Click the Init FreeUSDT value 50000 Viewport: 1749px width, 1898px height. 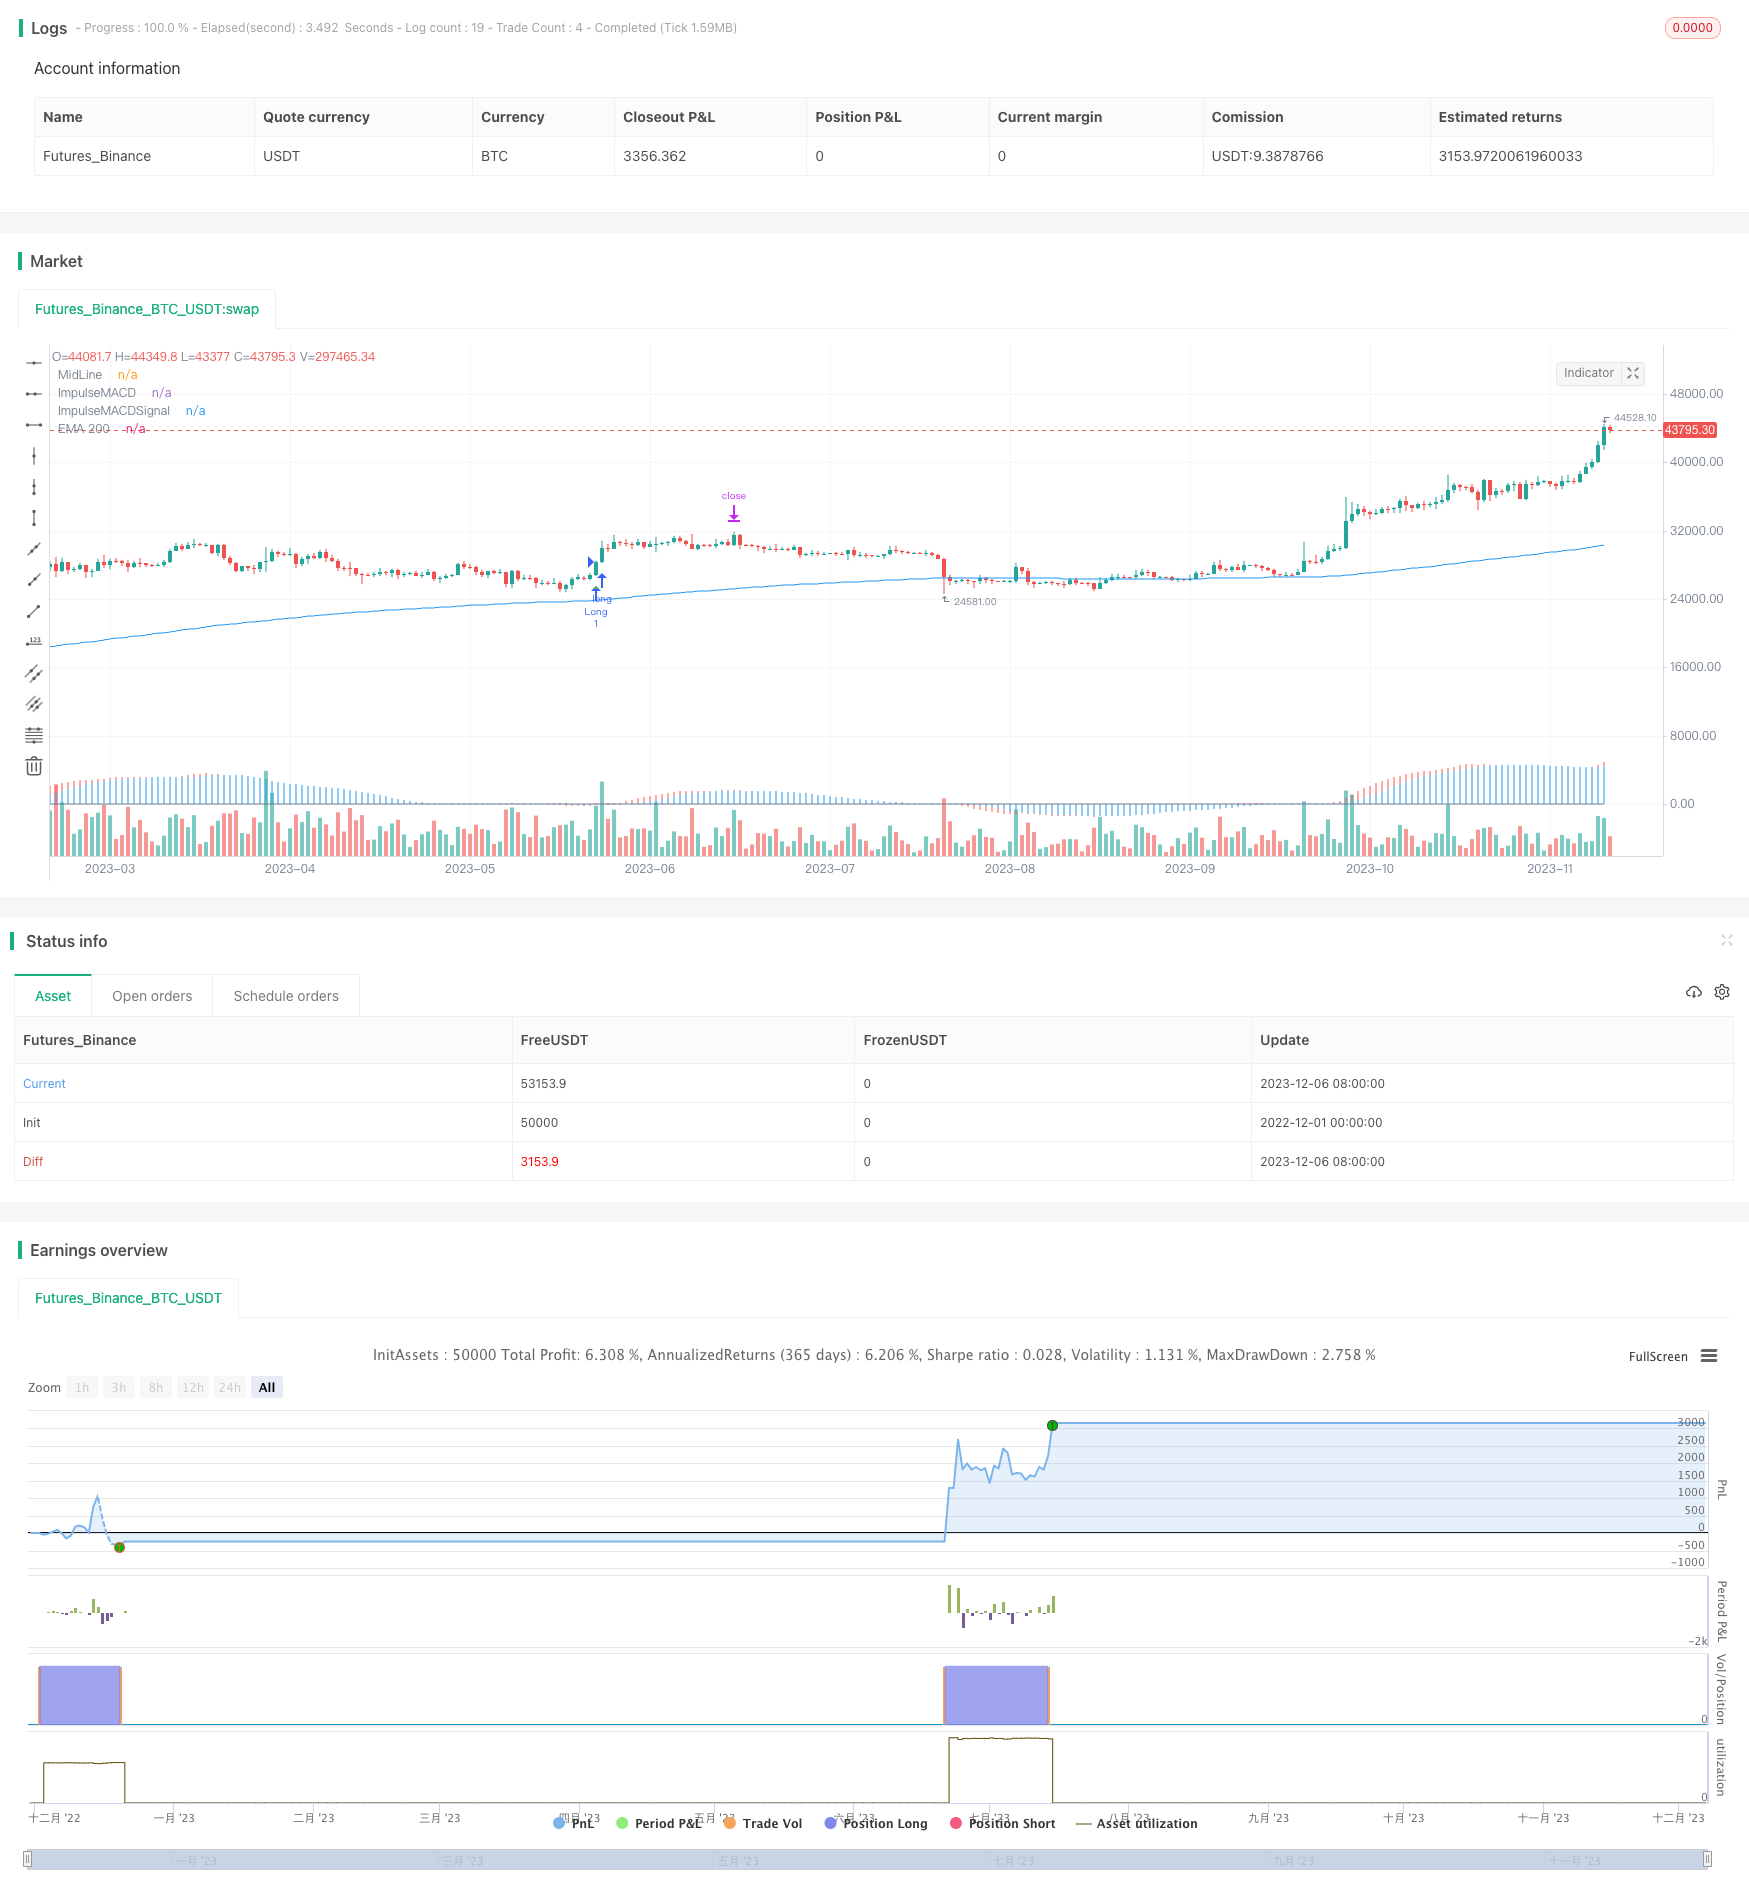coord(539,1122)
